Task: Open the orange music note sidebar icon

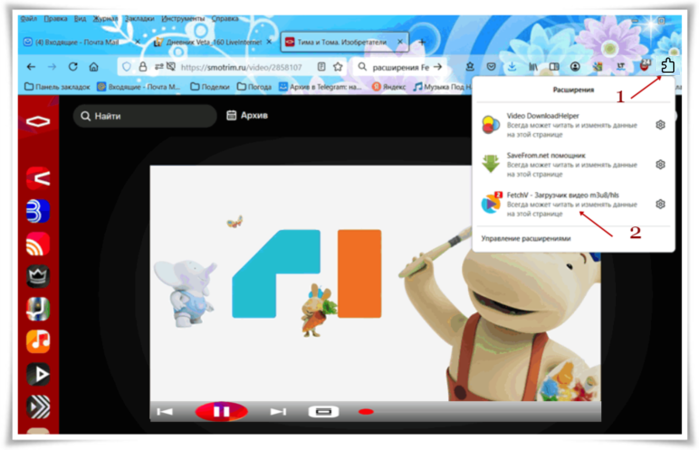Action: point(38,341)
